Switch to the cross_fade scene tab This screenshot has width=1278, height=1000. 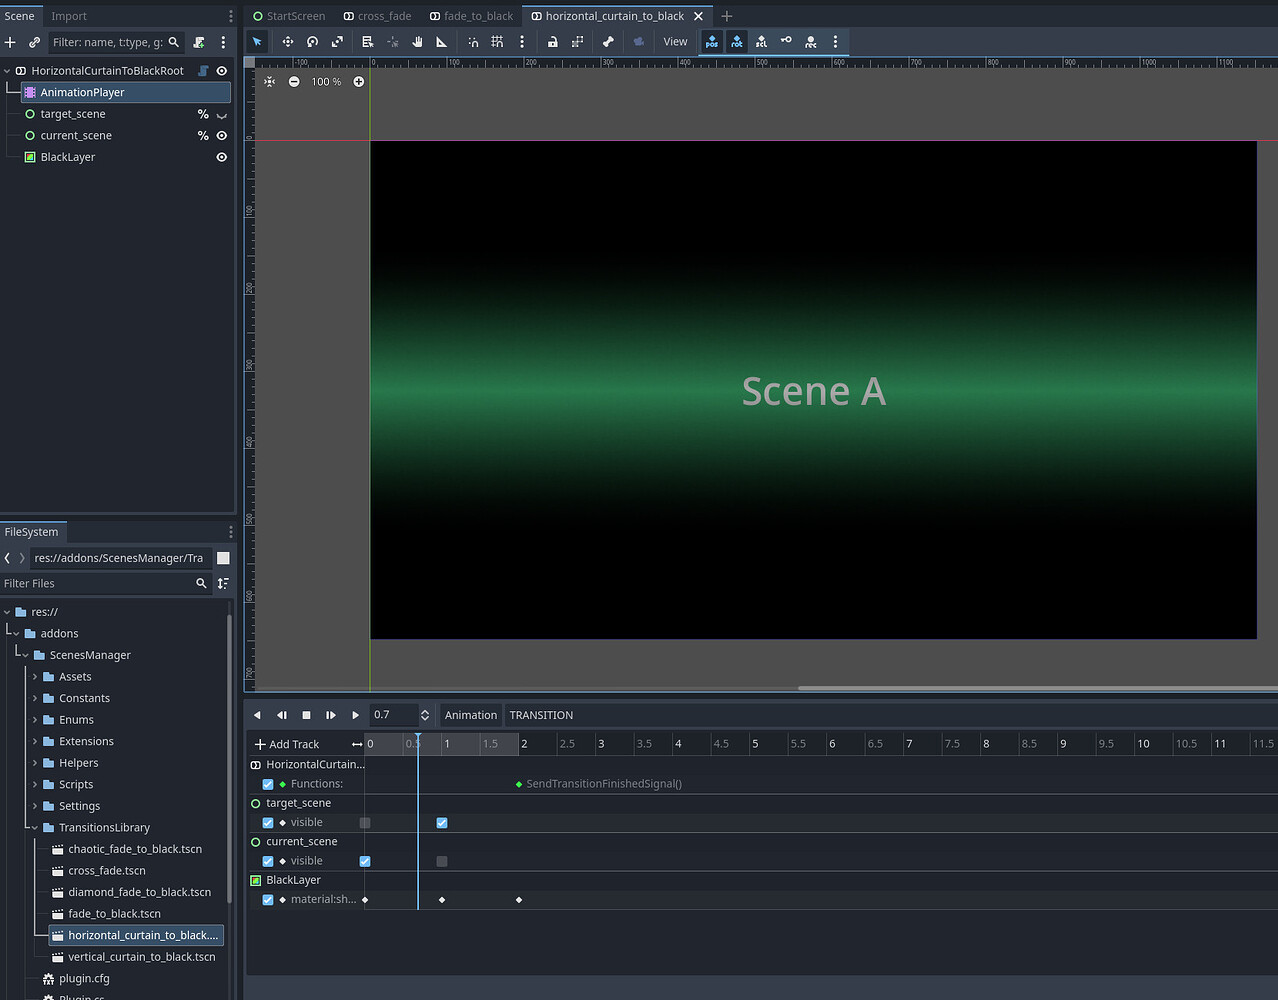(384, 15)
